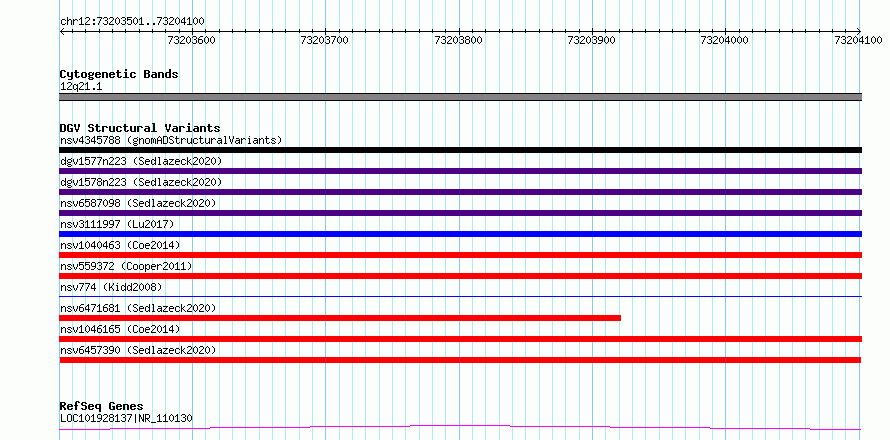This screenshot has height=440, width=890.
Task: Select dgv1577n223 (Sedlazeck2020) label
Action: pos(141,161)
